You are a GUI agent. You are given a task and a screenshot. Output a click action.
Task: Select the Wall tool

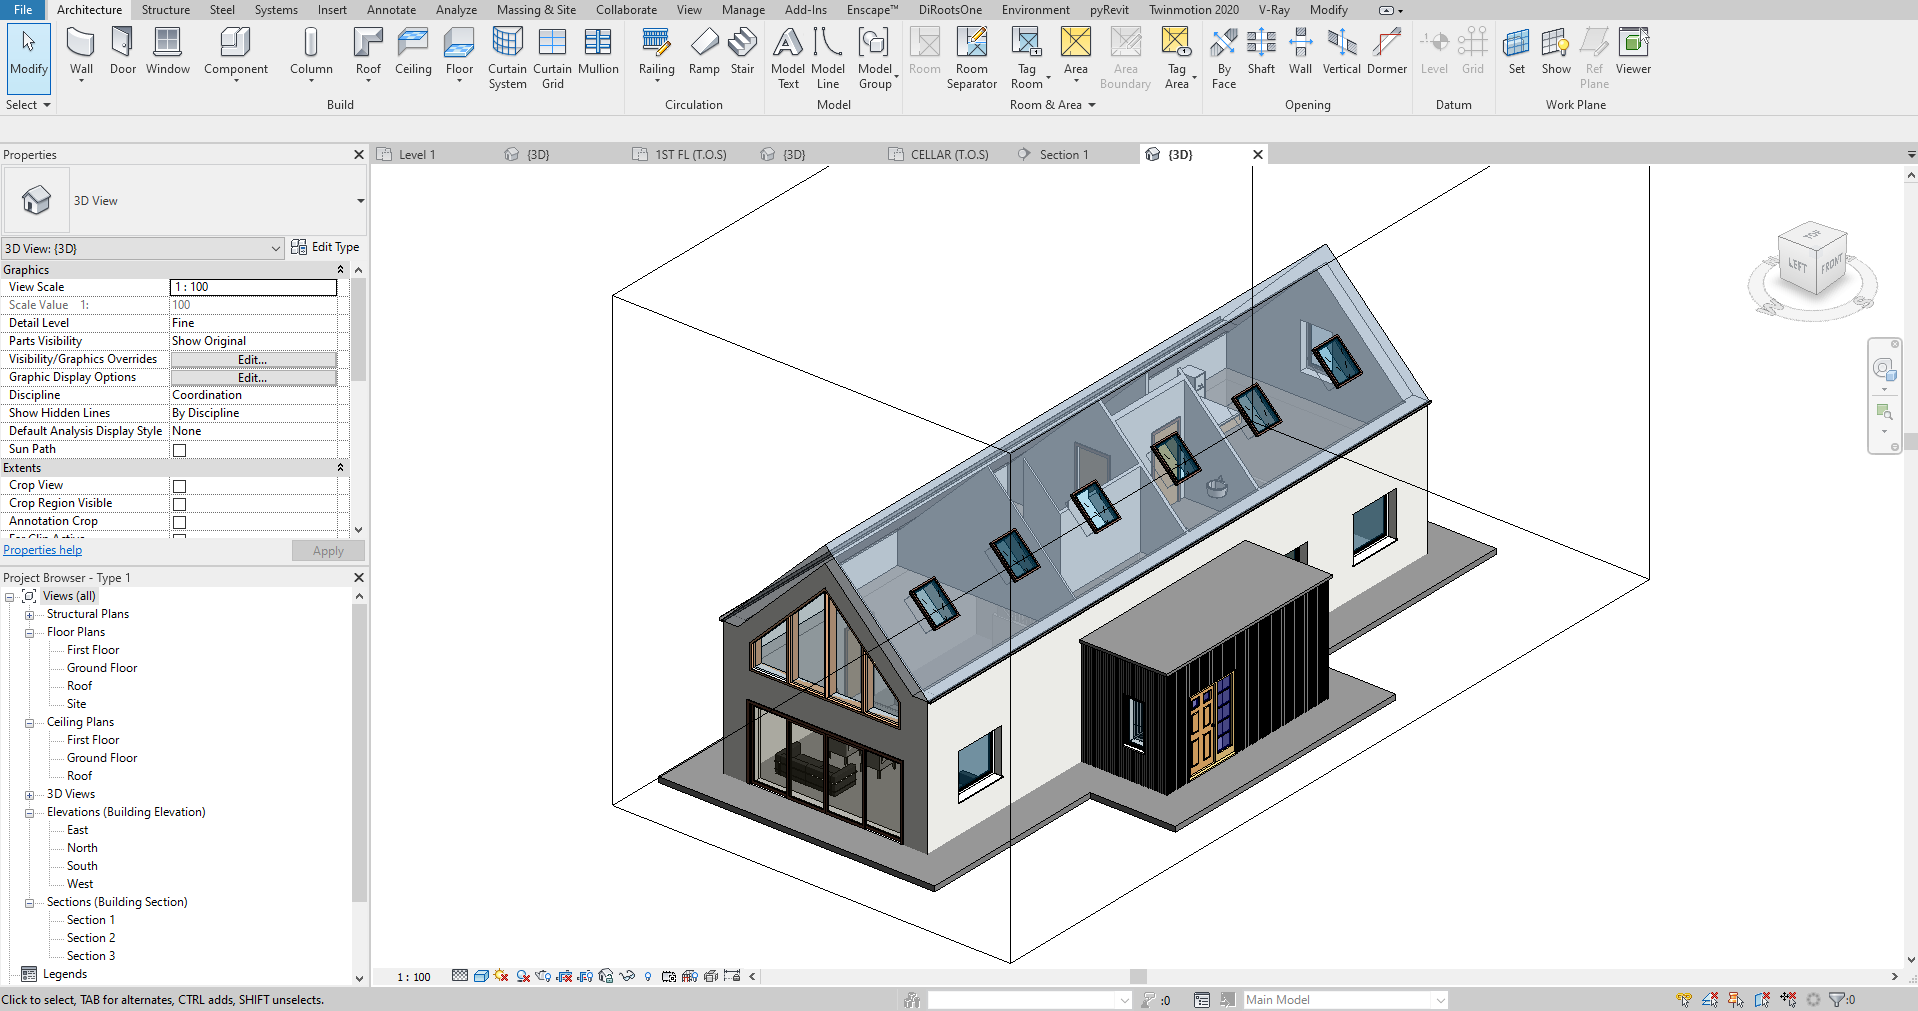coord(80,50)
